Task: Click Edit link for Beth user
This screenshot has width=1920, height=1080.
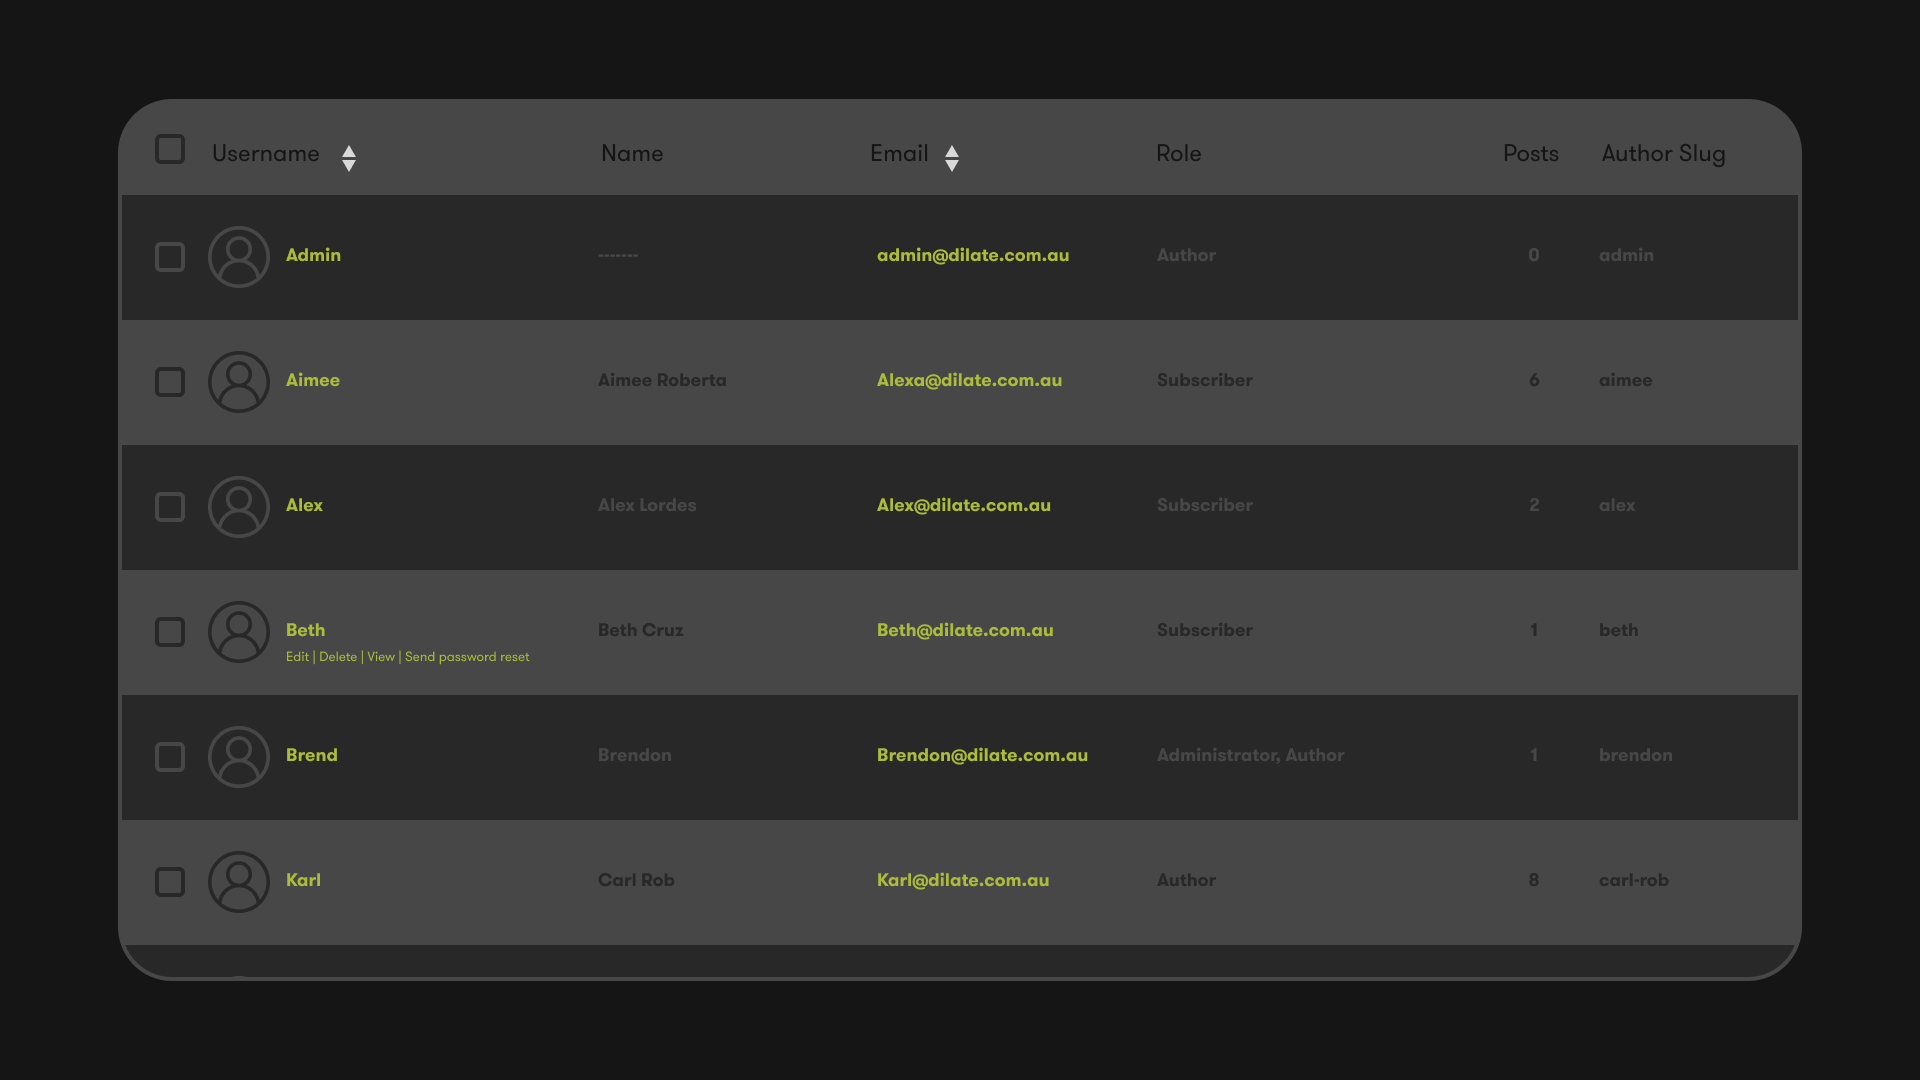Action: pyautogui.click(x=297, y=657)
